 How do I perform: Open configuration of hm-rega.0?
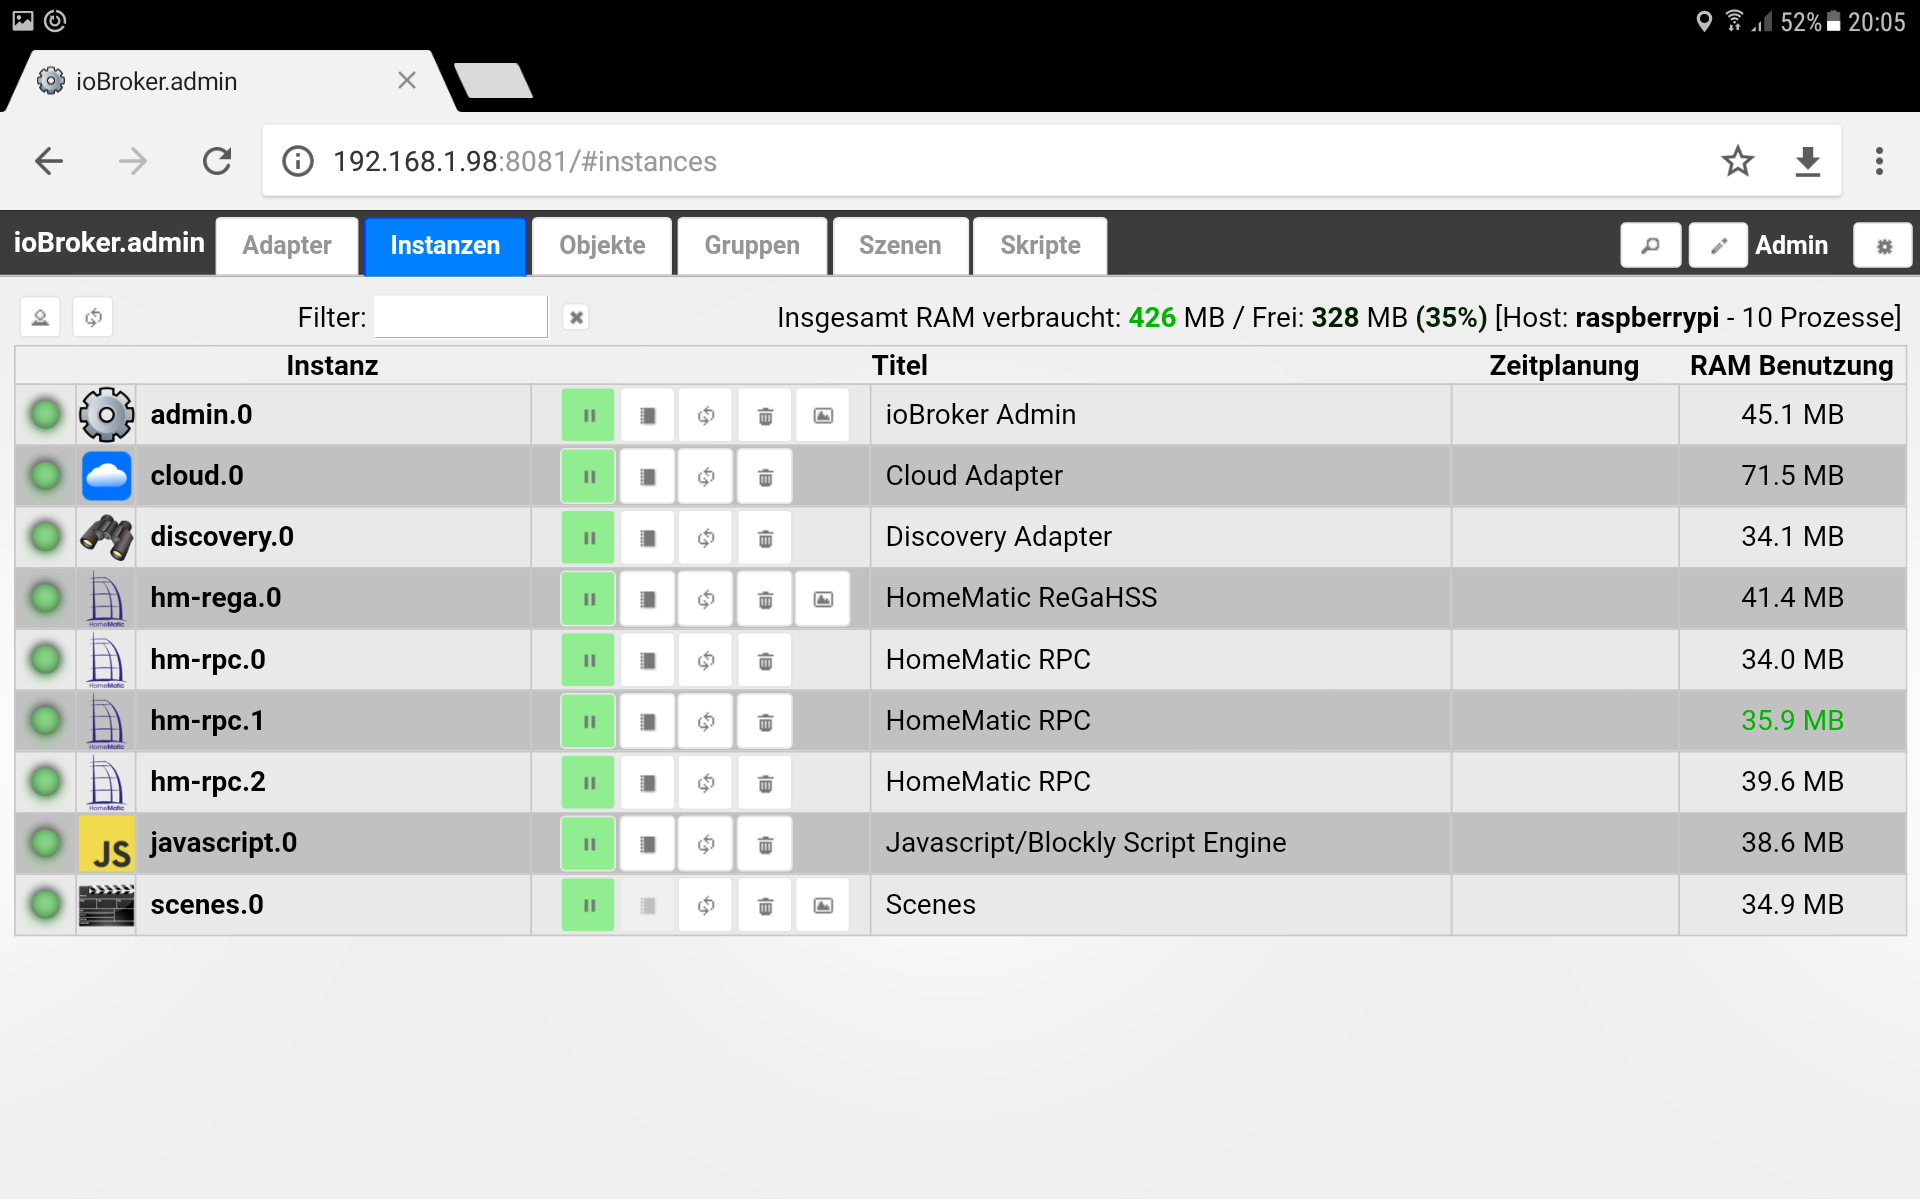click(647, 599)
